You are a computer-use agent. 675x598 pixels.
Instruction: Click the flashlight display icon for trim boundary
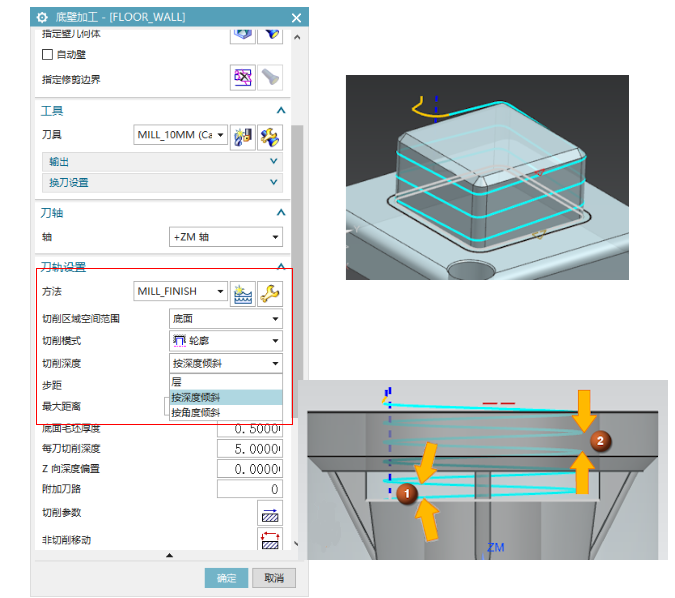pyautogui.click(x=270, y=77)
